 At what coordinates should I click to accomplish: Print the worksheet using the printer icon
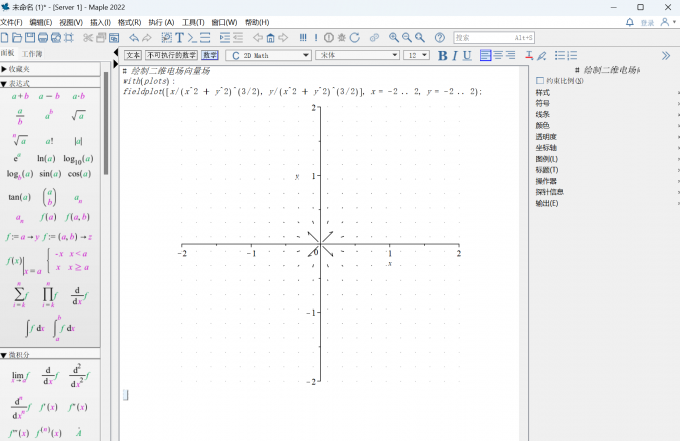point(43,38)
